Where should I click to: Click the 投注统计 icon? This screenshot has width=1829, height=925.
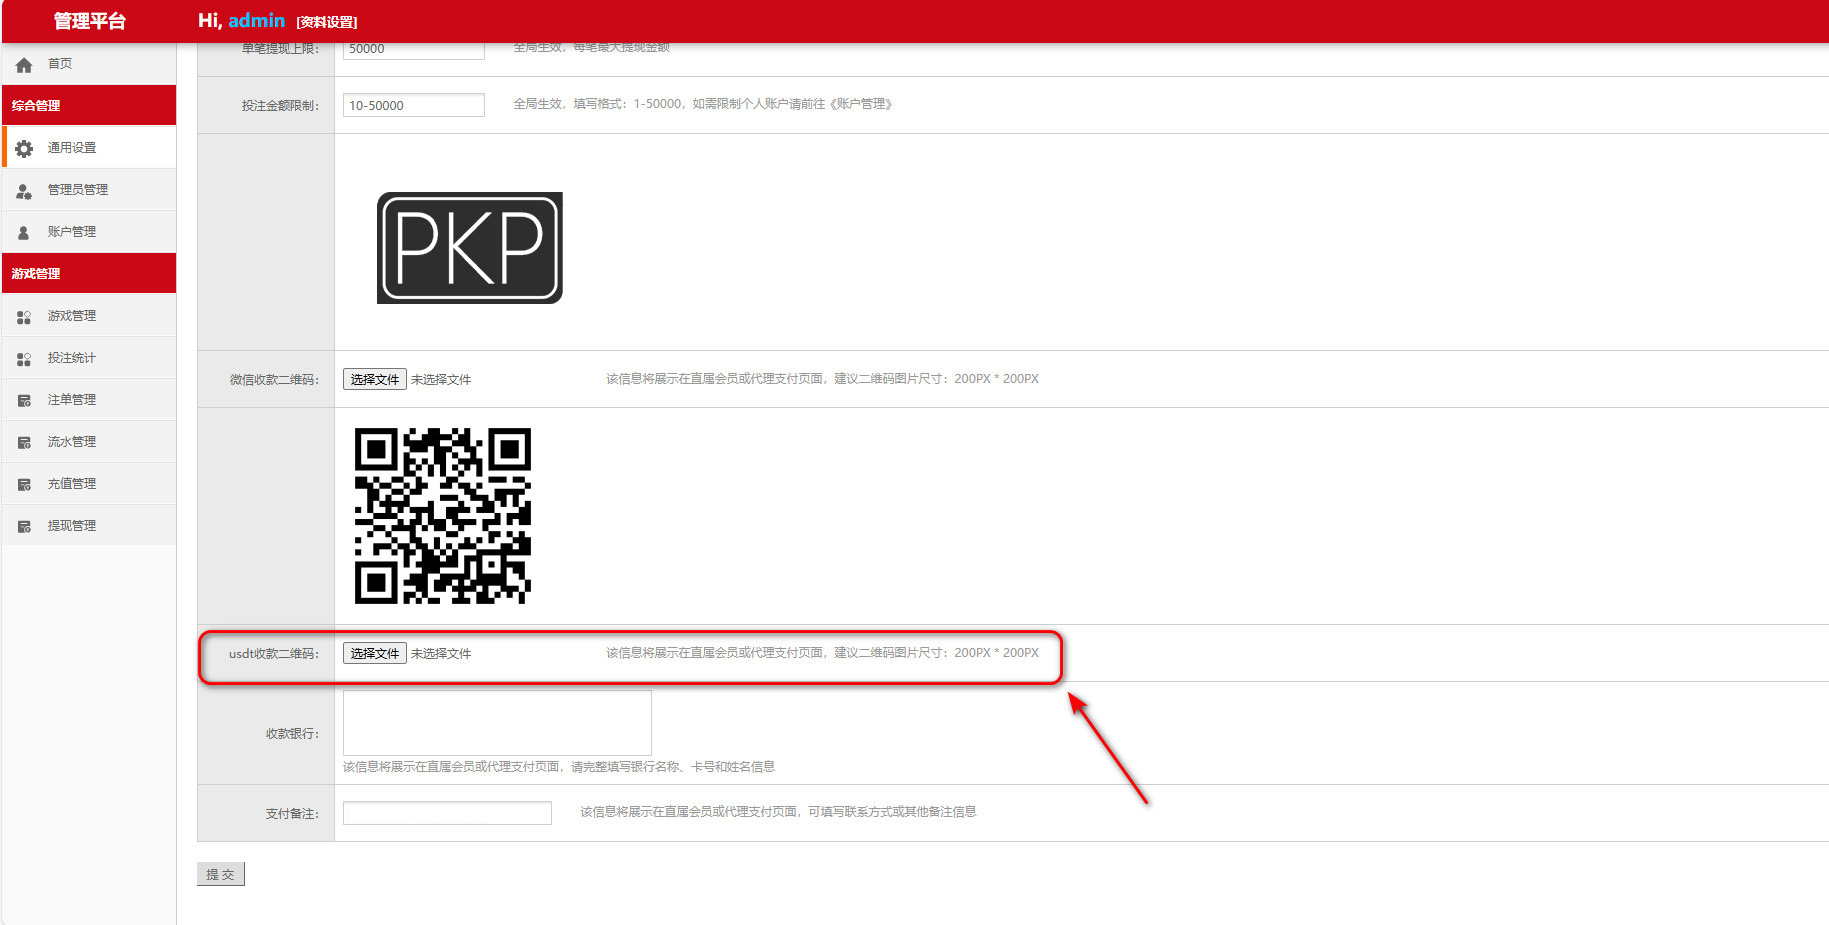click(24, 358)
